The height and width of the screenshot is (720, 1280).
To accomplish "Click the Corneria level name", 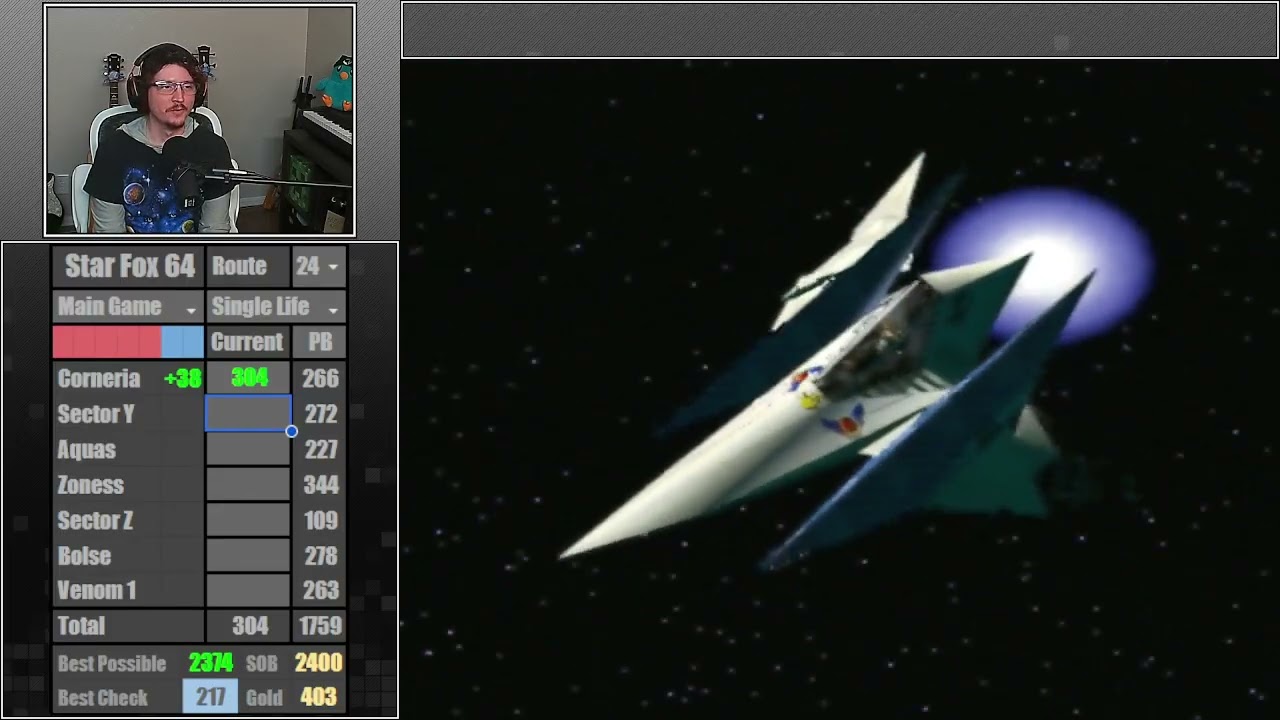I will 98,378.
